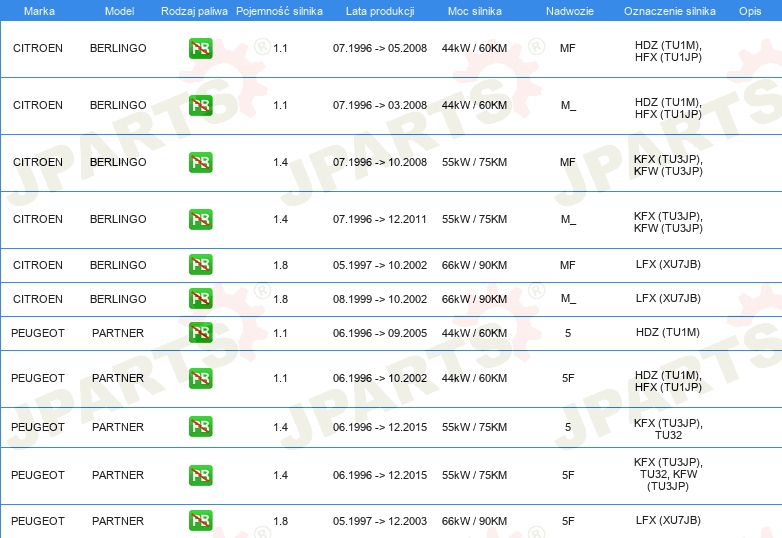Viewport: 782px width, 538px height.
Task: Click the Lata produkcji column header
Action: pos(379,10)
